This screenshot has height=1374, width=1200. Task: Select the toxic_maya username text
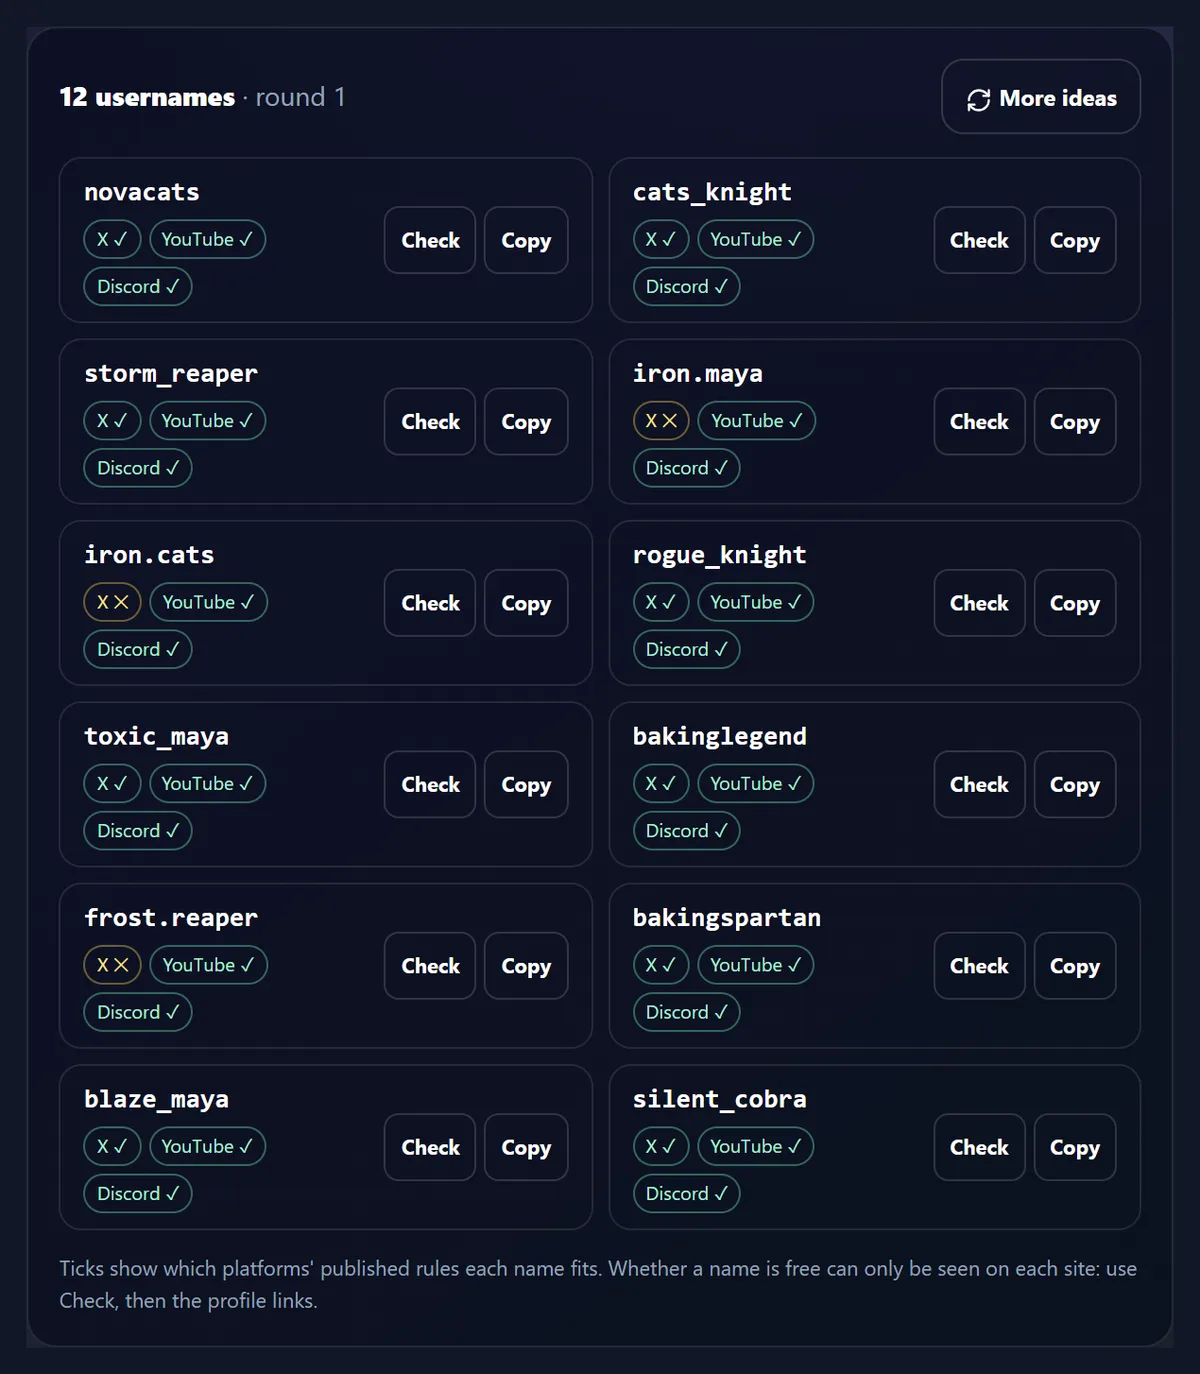157,737
